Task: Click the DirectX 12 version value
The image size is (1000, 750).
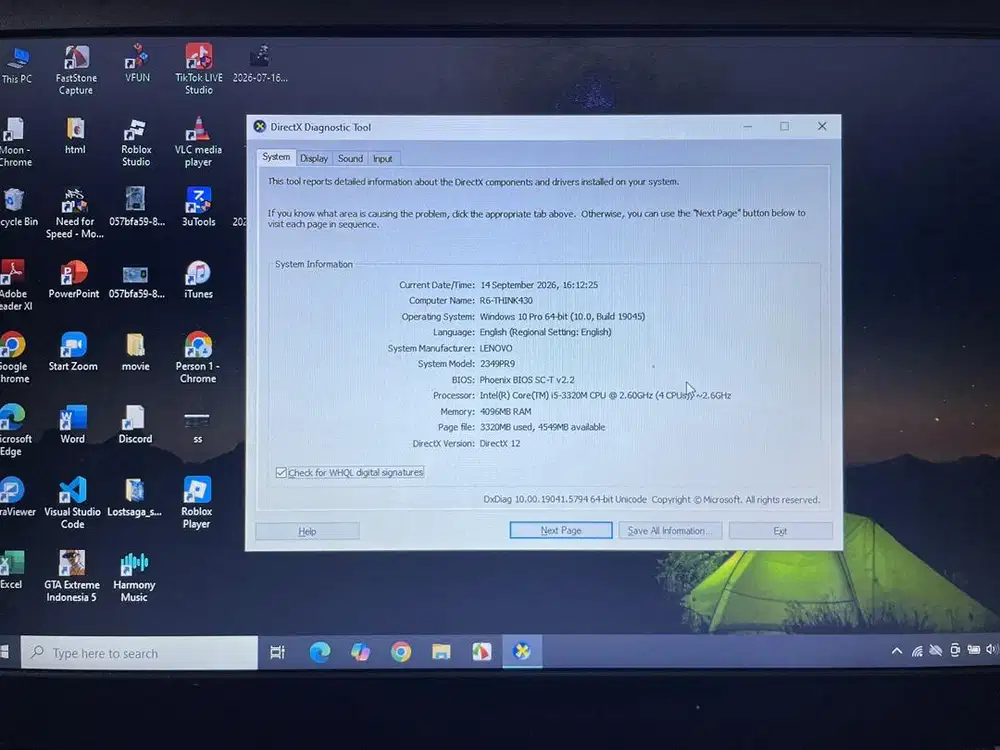Action: (x=500, y=443)
